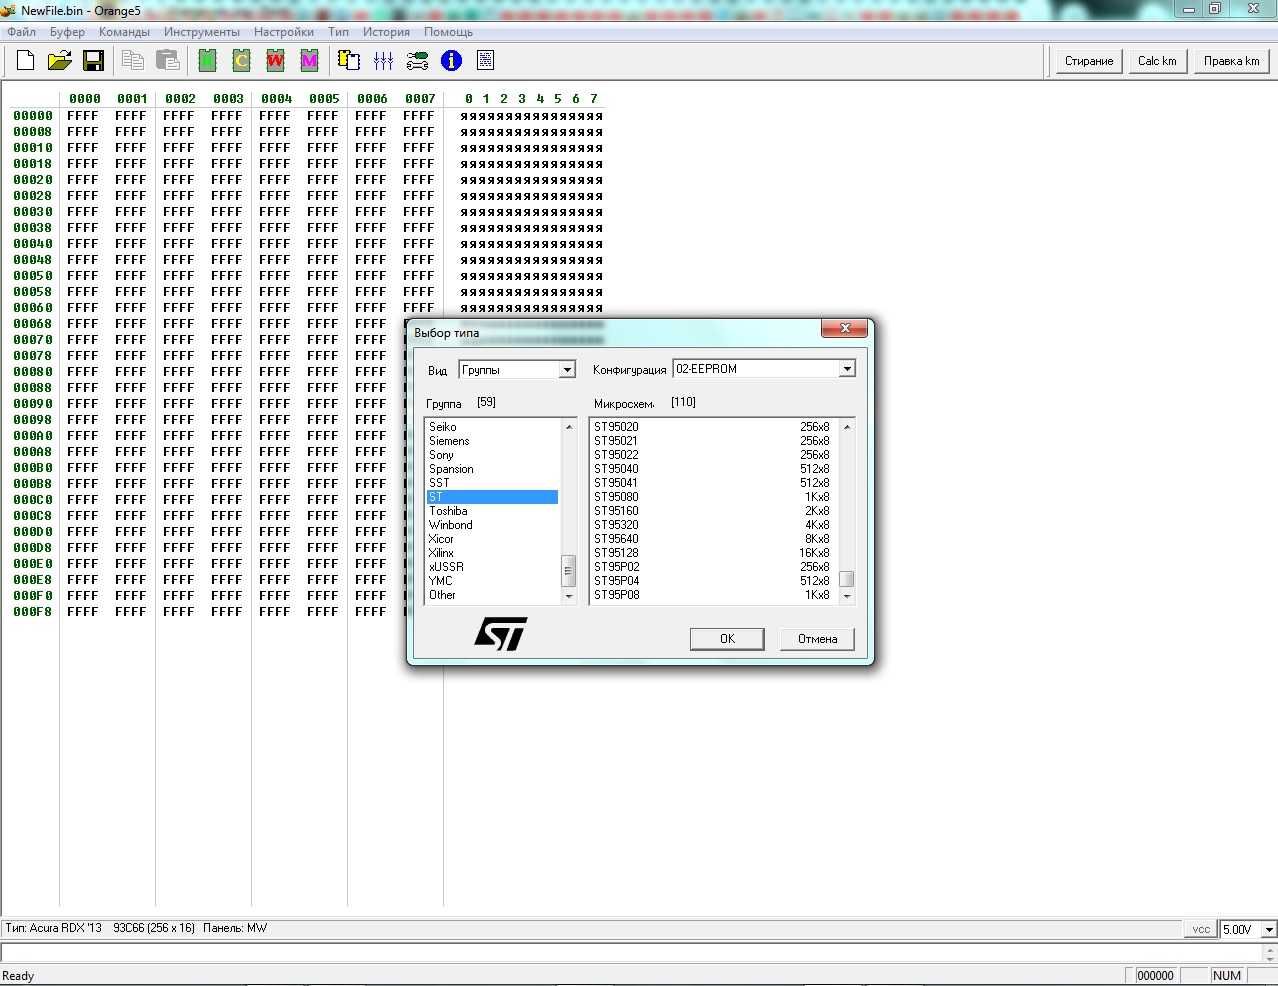Click hex cell at address 00000 column 0000
Viewport: 1278px width, 986px height.
(83, 116)
